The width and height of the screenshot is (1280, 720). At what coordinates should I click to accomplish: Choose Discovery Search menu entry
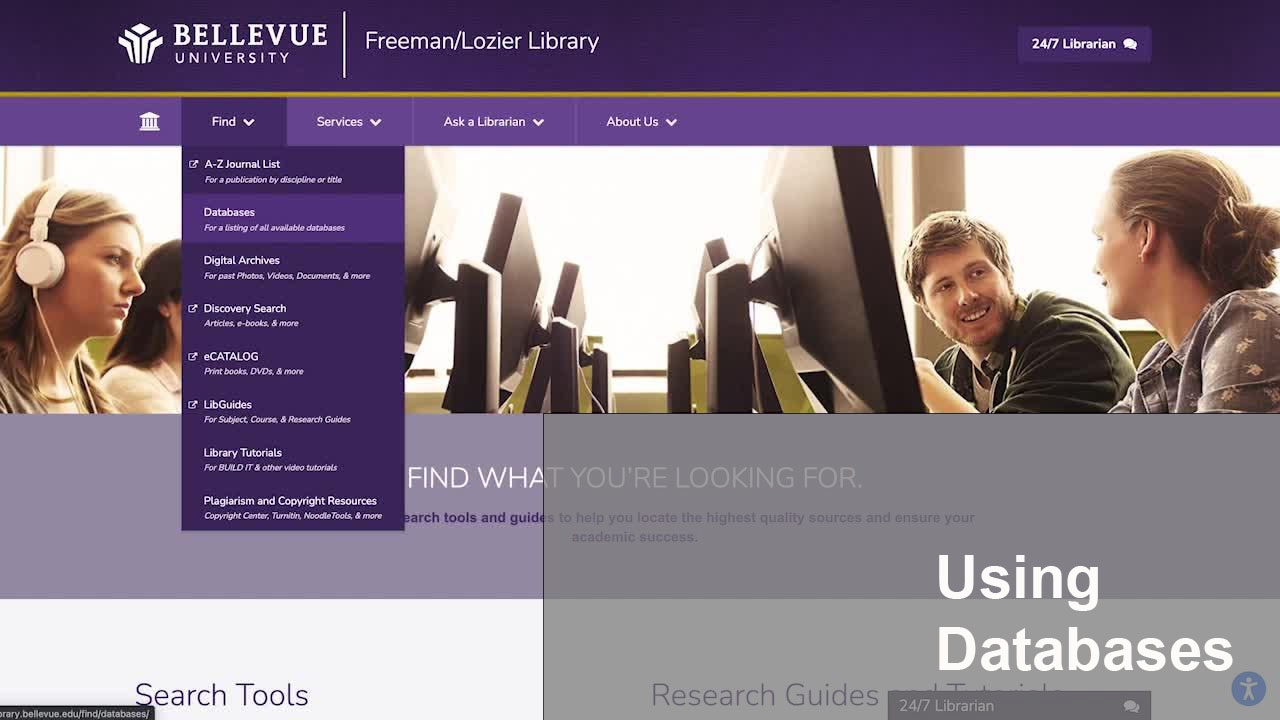293,315
